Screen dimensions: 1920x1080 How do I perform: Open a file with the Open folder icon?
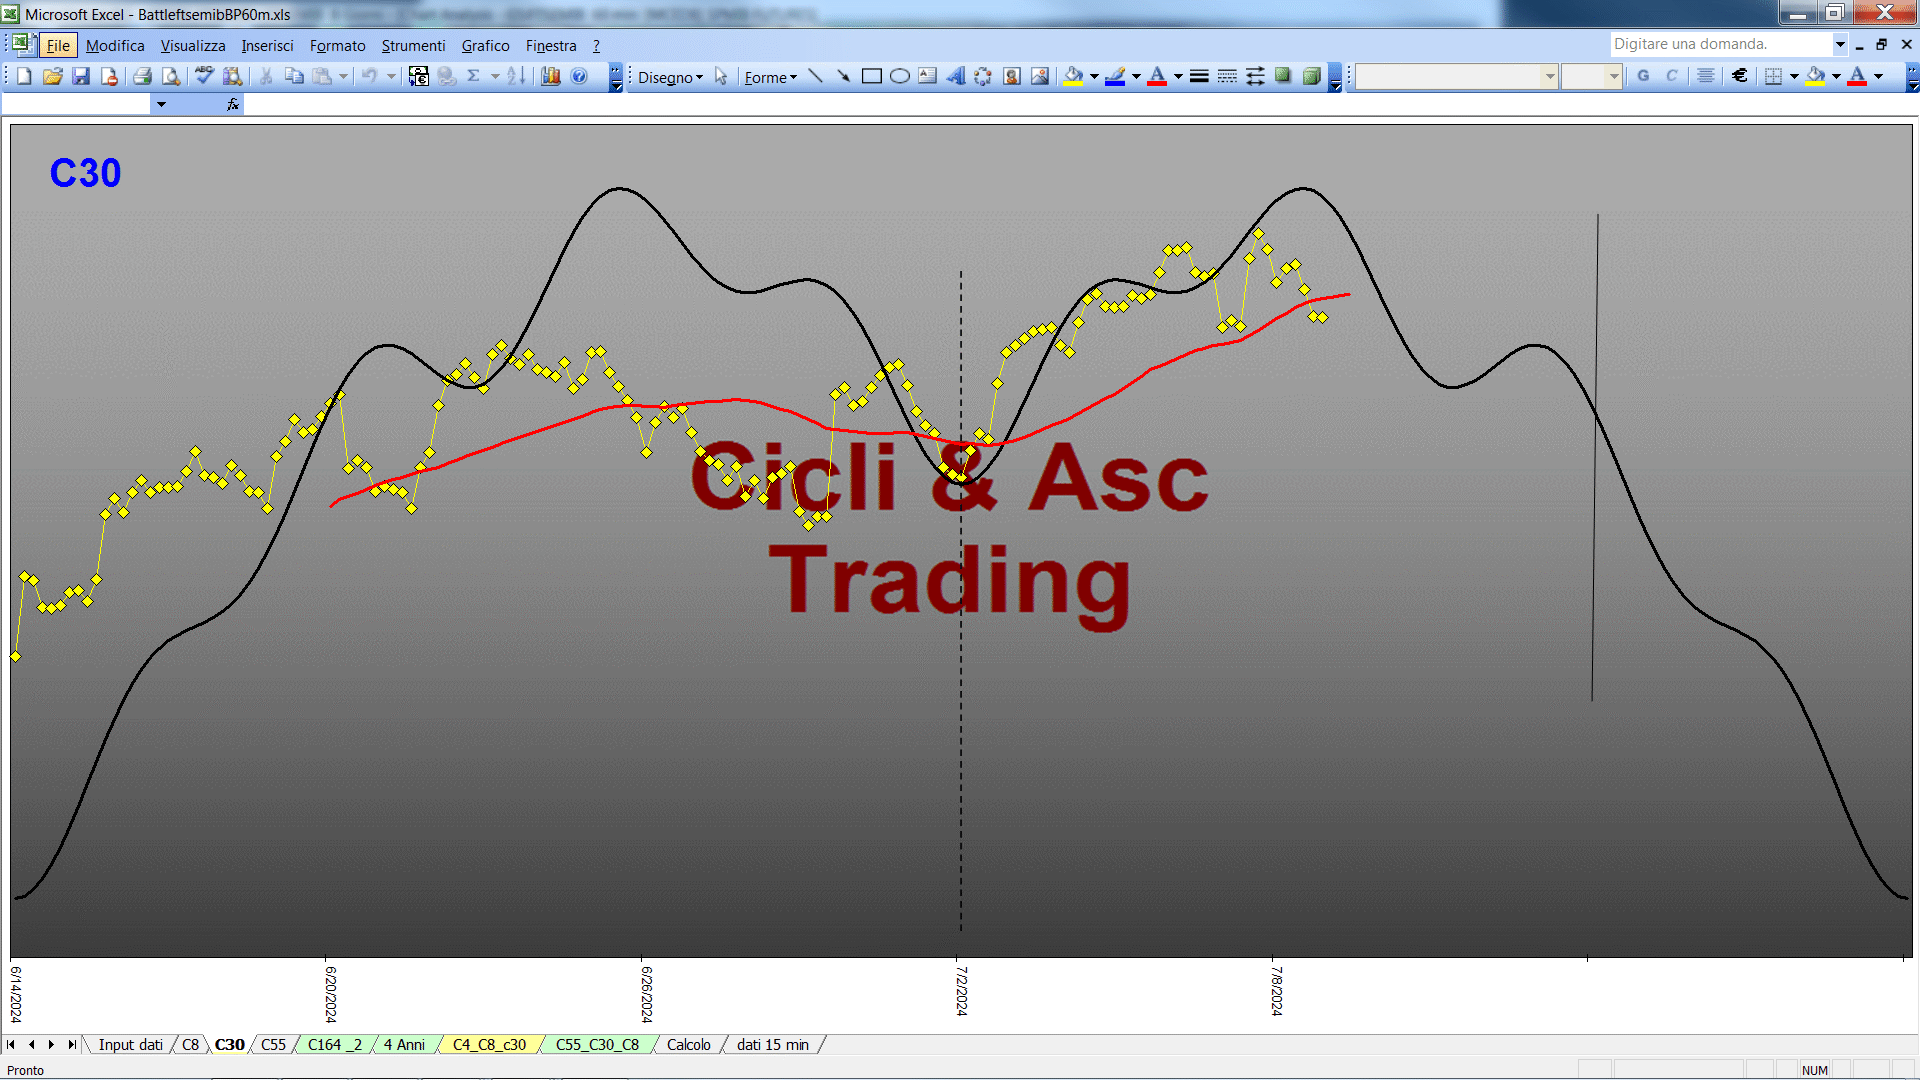pyautogui.click(x=53, y=76)
